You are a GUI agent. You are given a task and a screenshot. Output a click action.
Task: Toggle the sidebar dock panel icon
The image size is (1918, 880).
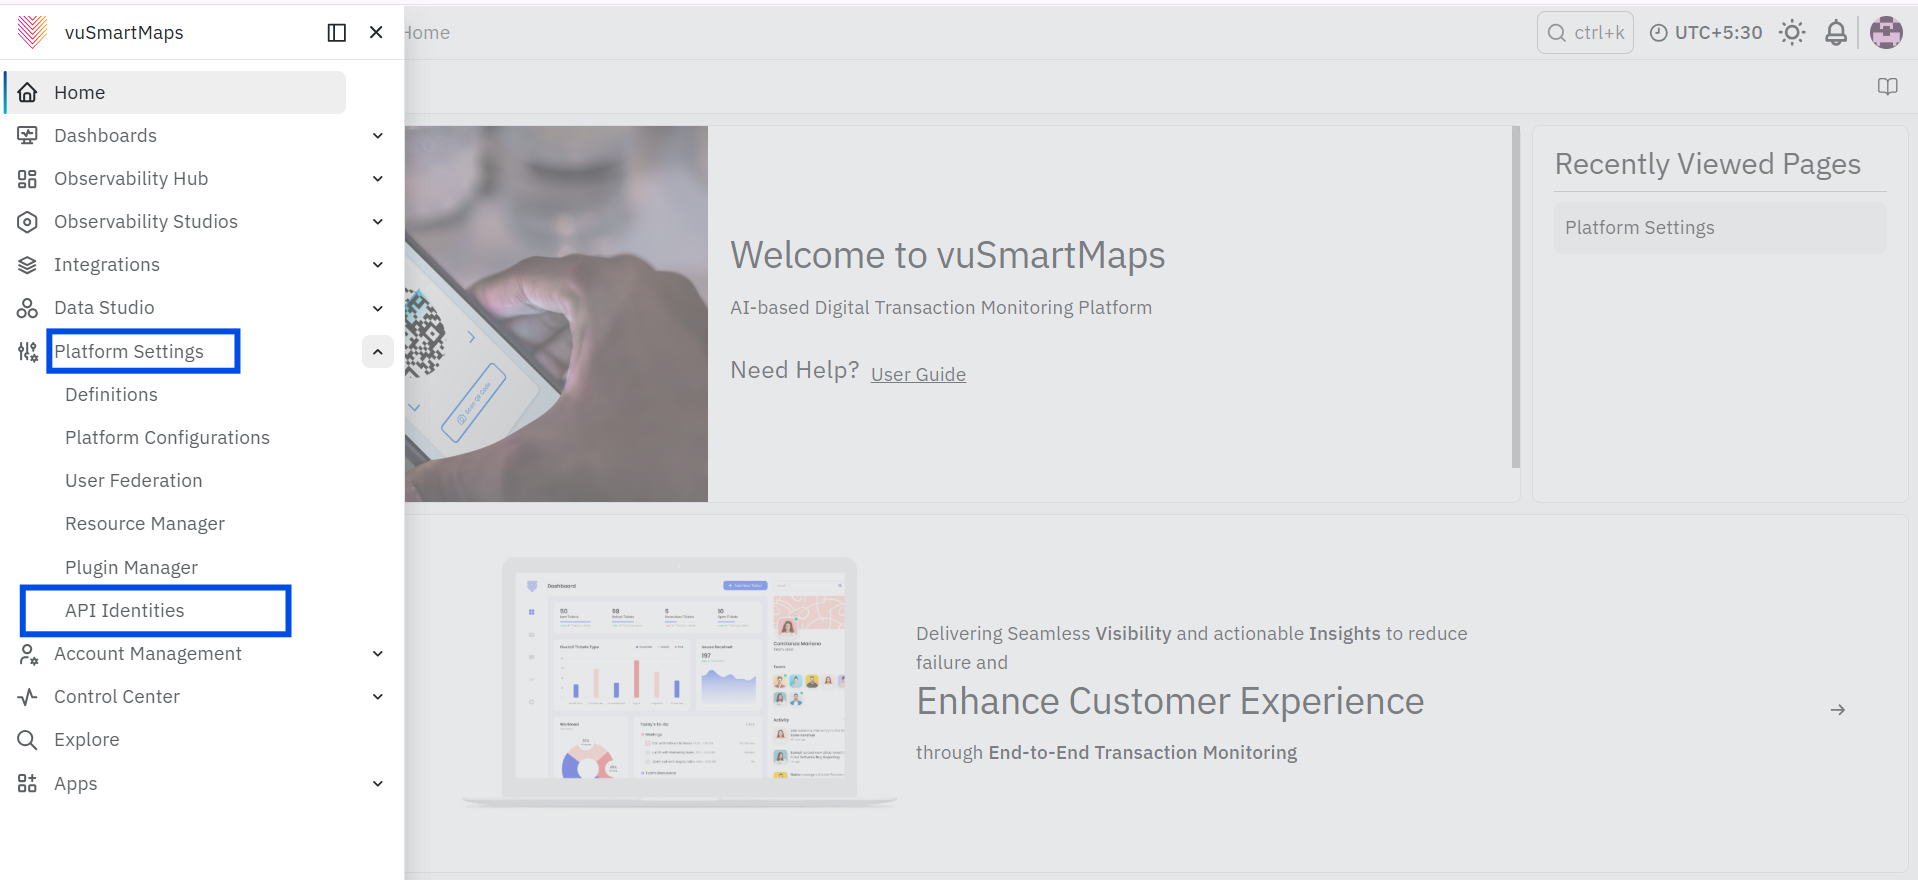point(337,33)
